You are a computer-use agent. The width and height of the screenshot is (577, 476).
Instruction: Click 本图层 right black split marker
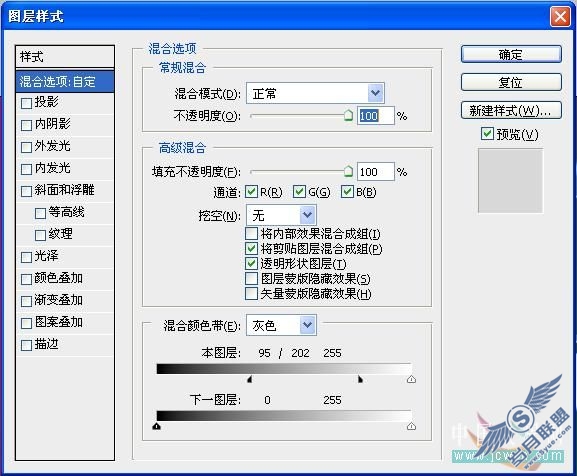coord(360,379)
